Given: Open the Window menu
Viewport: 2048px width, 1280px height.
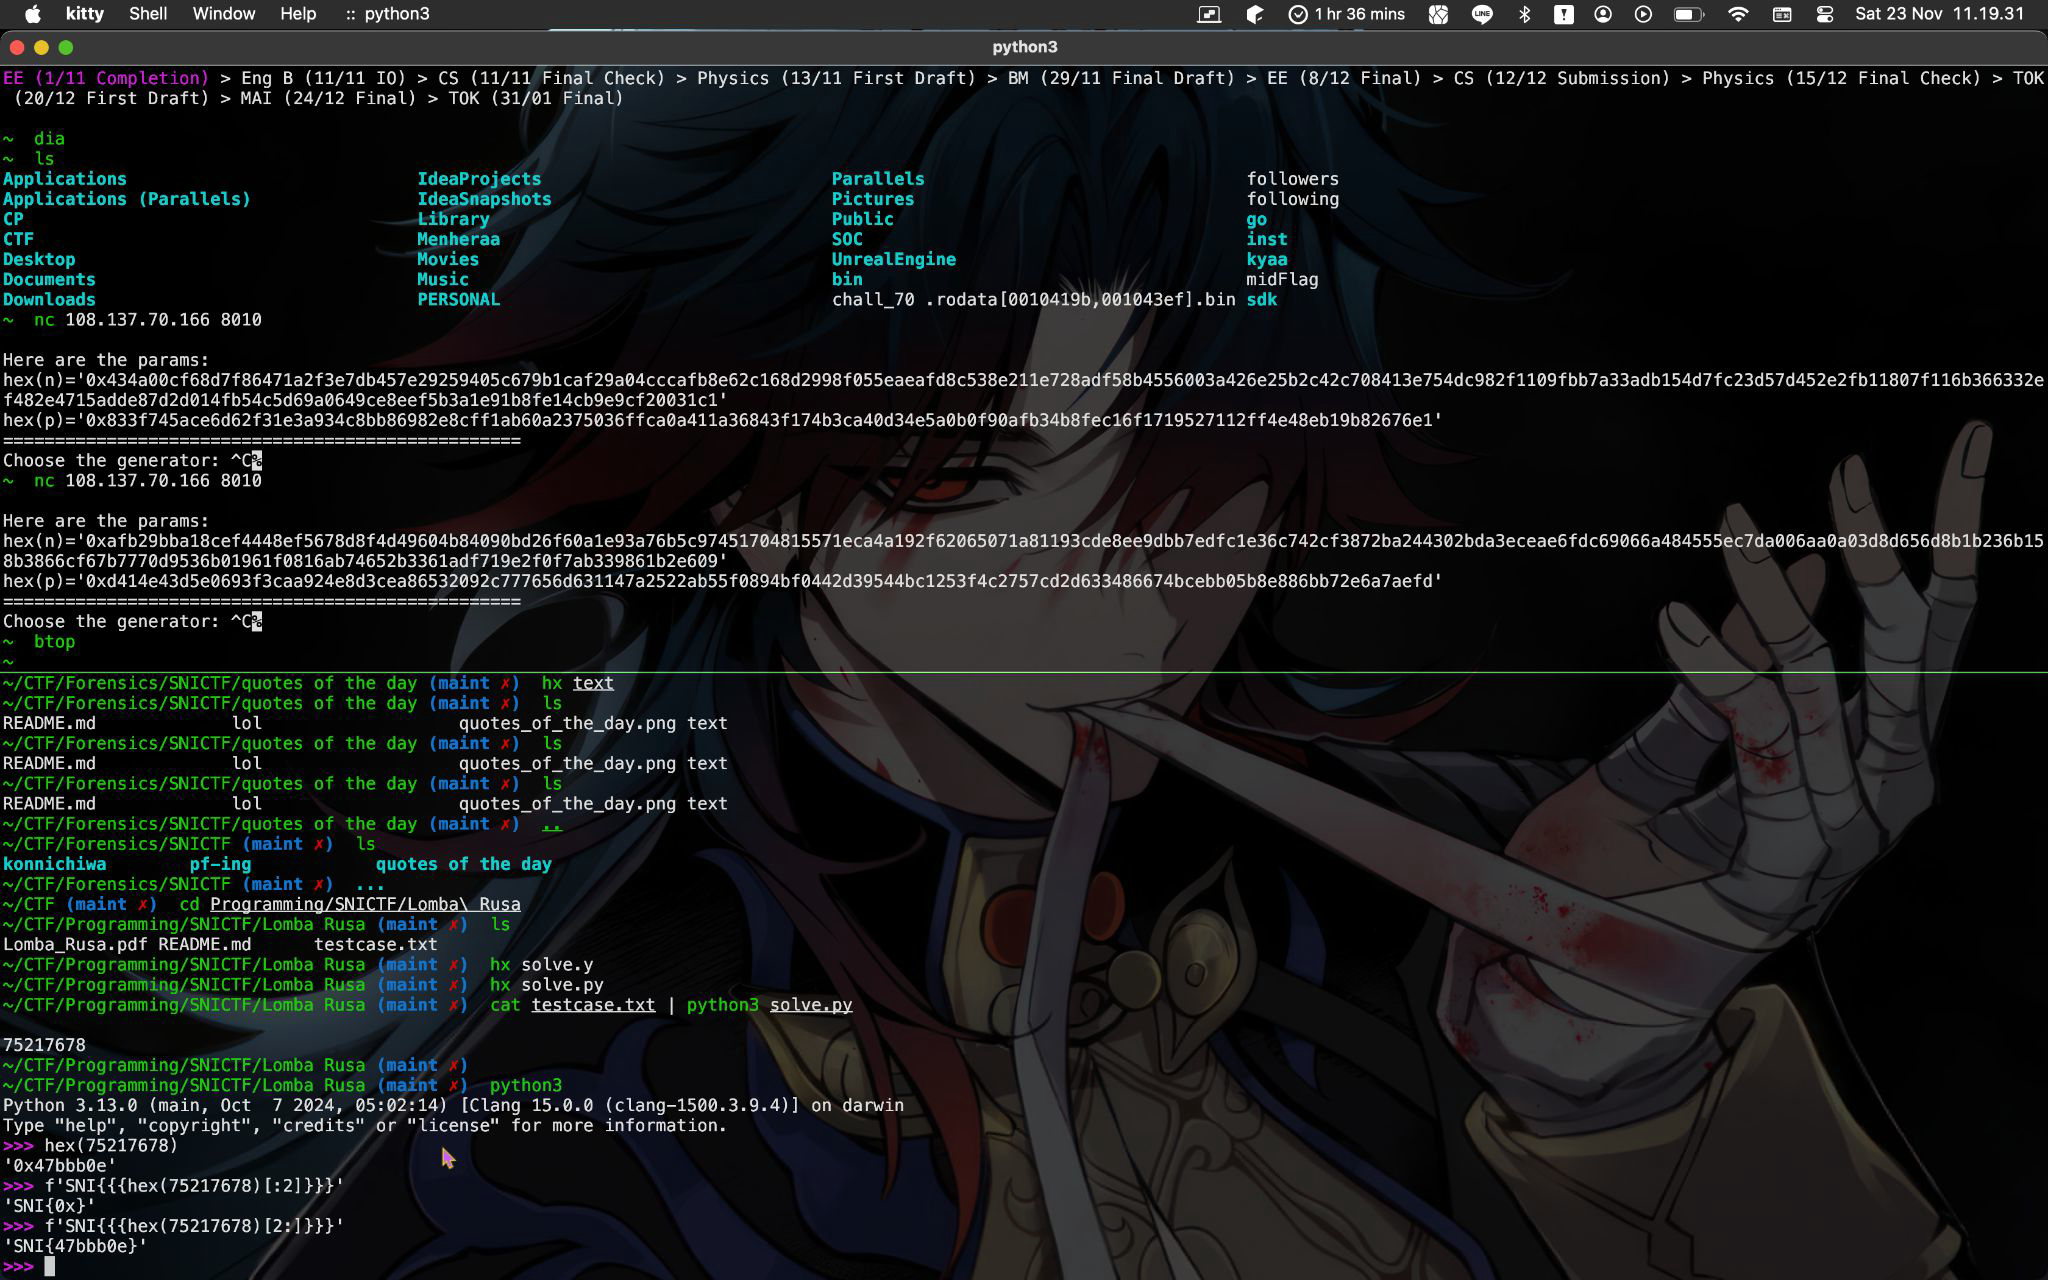Looking at the screenshot, I should (223, 14).
